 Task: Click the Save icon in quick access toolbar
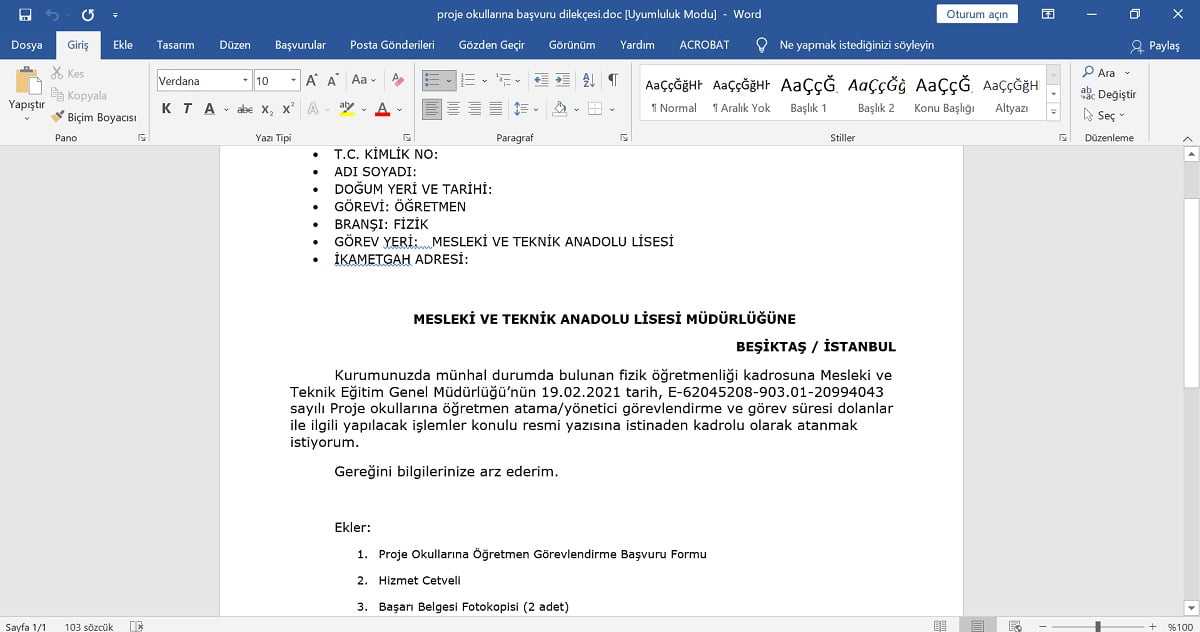pyautogui.click(x=25, y=15)
